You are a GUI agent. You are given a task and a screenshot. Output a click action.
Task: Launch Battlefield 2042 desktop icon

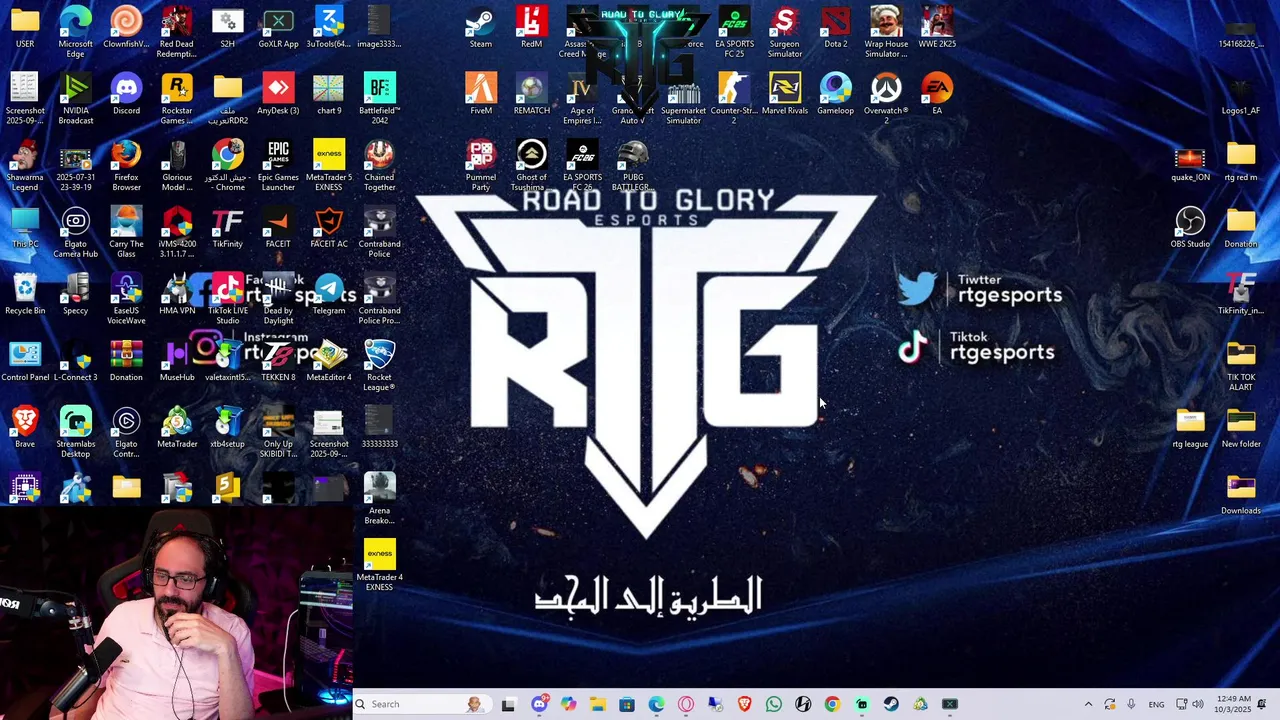pos(379,99)
